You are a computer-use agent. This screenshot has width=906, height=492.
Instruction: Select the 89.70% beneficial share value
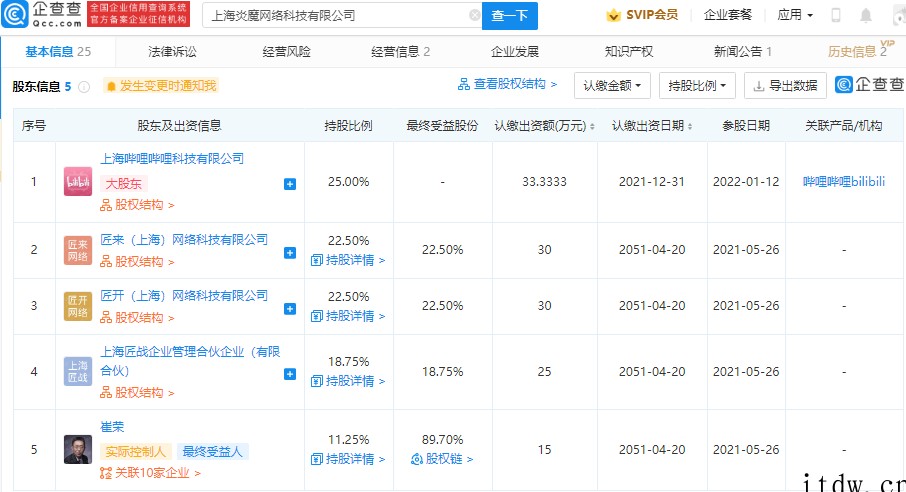pyautogui.click(x=443, y=439)
